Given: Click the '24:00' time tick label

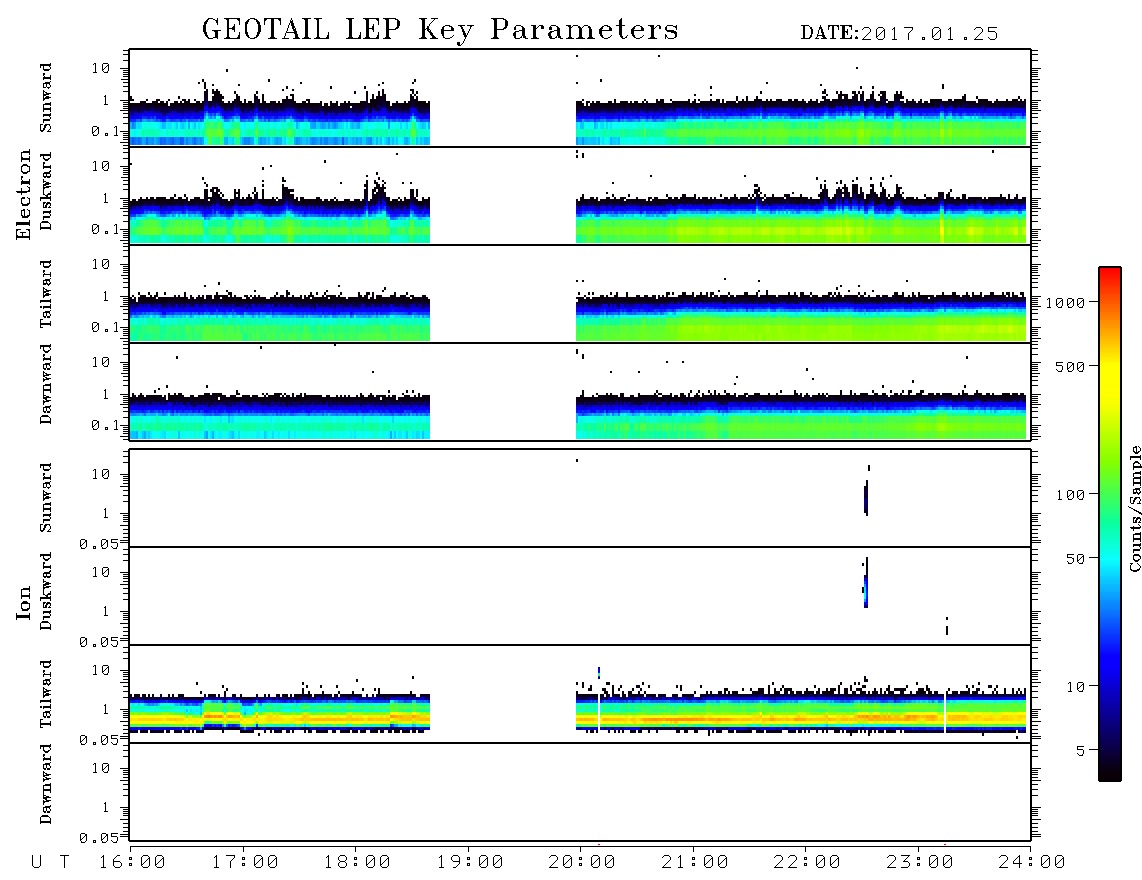Looking at the screenshot, I should (1032, 863).
